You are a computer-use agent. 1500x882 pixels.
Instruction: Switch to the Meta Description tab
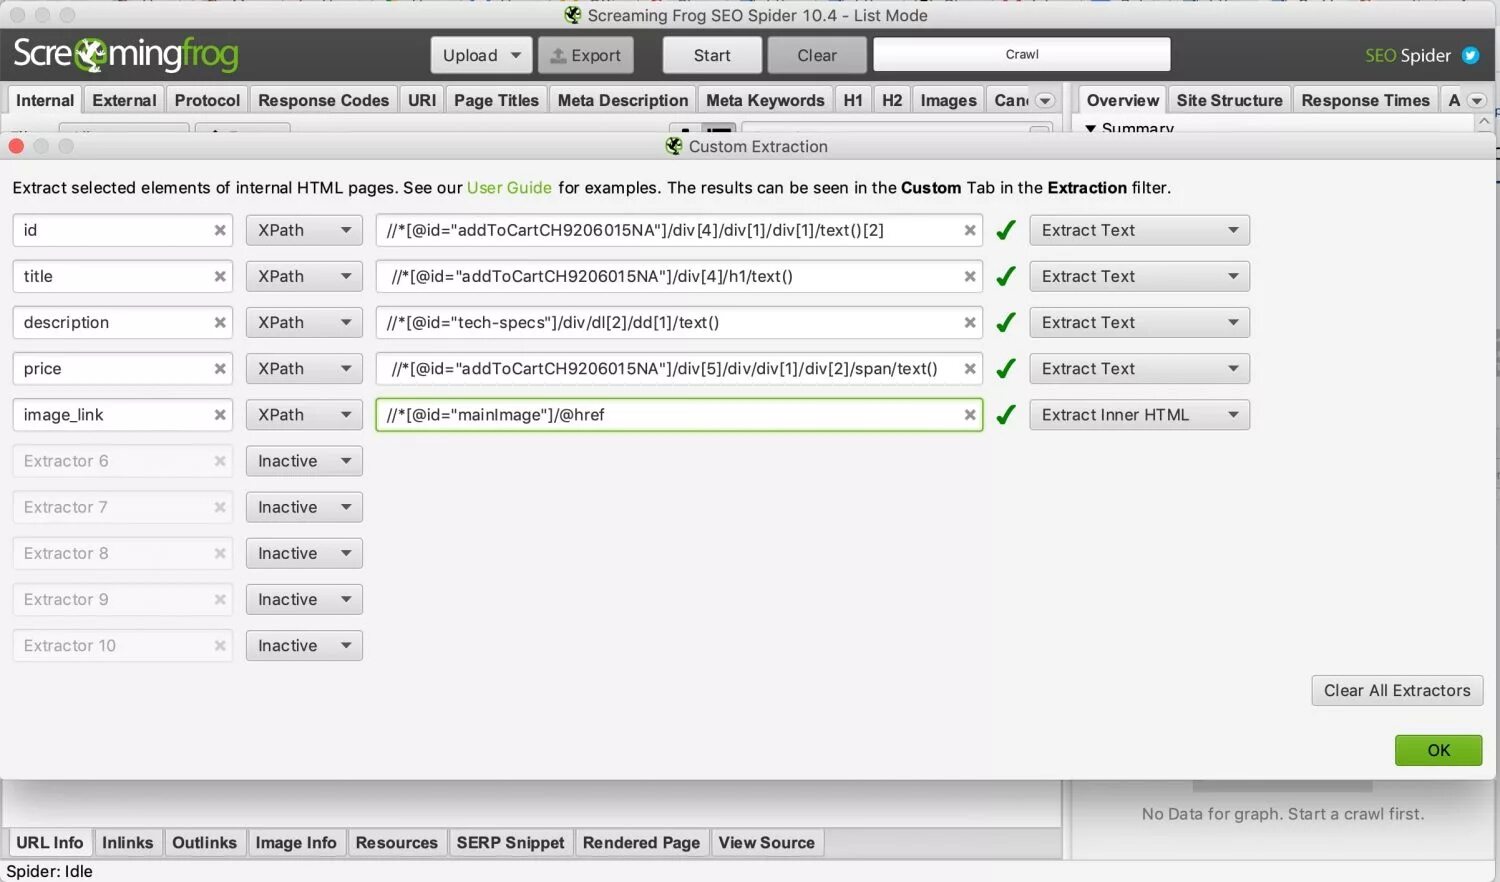[x=623, y=100]
